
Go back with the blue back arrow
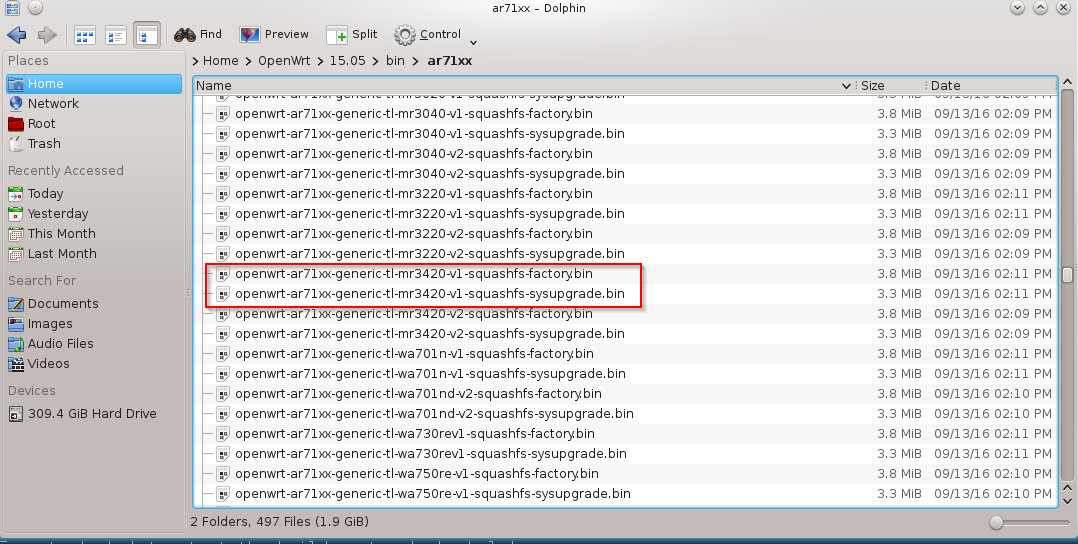16,35
